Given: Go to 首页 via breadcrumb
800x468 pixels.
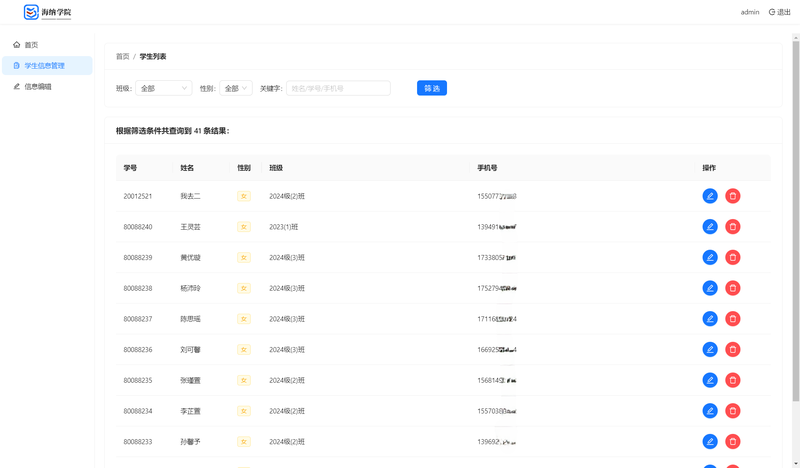Looking at the screenshot, I should (x=122, y=56).
